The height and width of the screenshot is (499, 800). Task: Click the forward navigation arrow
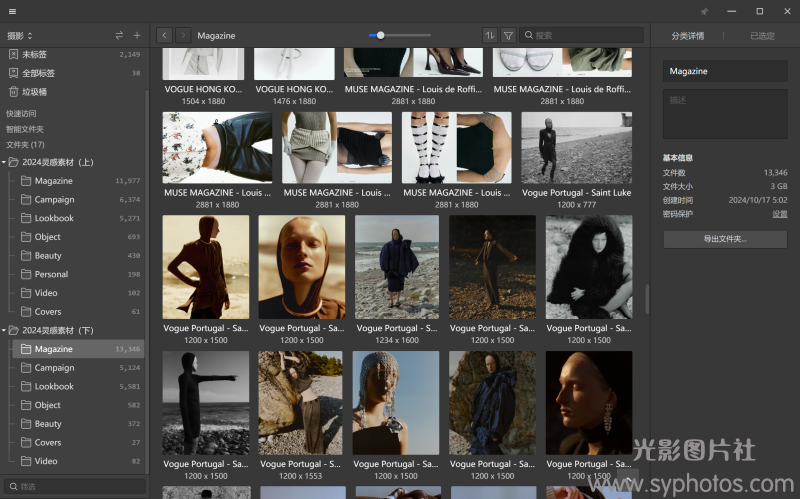(183, 35)
